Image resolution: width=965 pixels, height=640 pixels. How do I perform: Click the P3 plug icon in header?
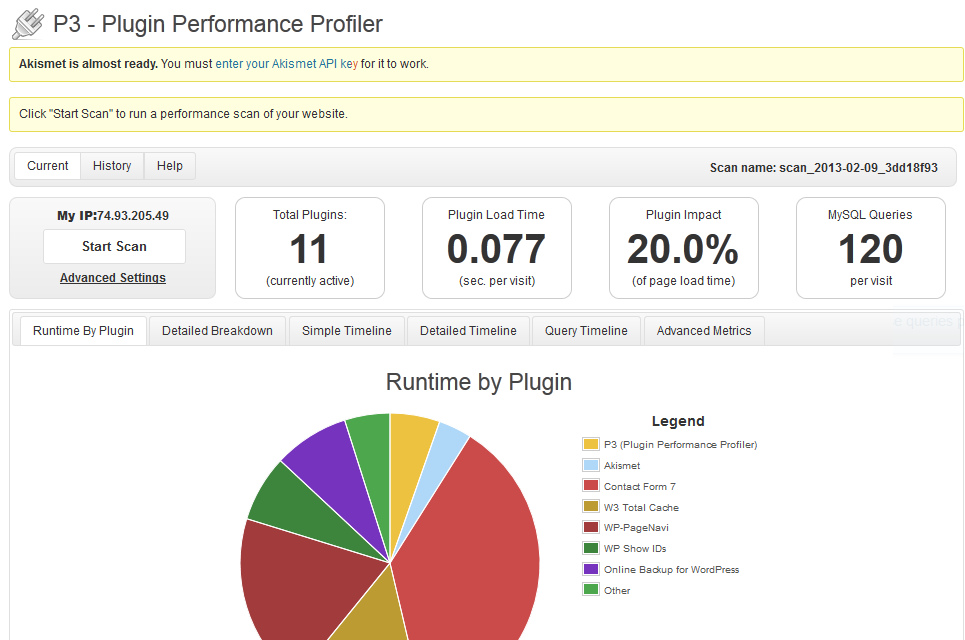click(x=28, y=24)
